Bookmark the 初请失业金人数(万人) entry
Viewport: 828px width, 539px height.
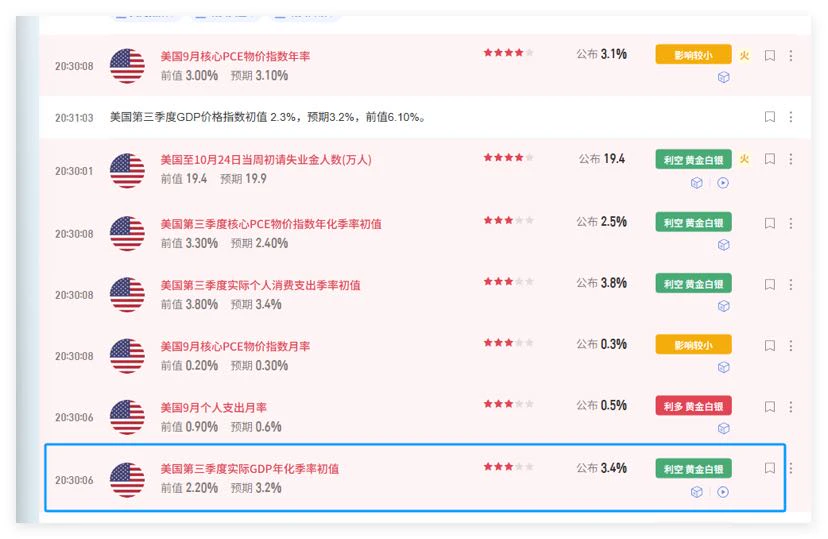click(770, 159)
